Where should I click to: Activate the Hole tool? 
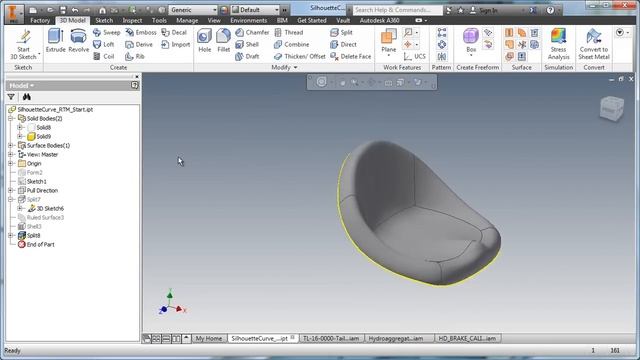[x=204, y=41]
